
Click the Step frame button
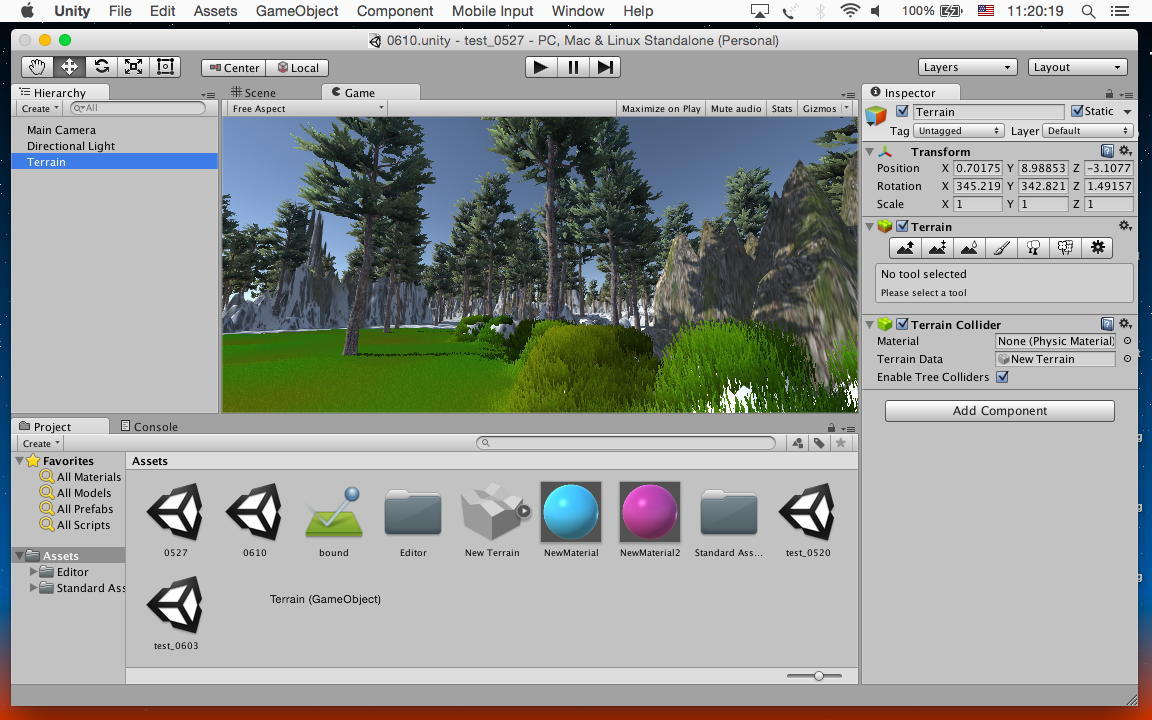click(604, 67)
